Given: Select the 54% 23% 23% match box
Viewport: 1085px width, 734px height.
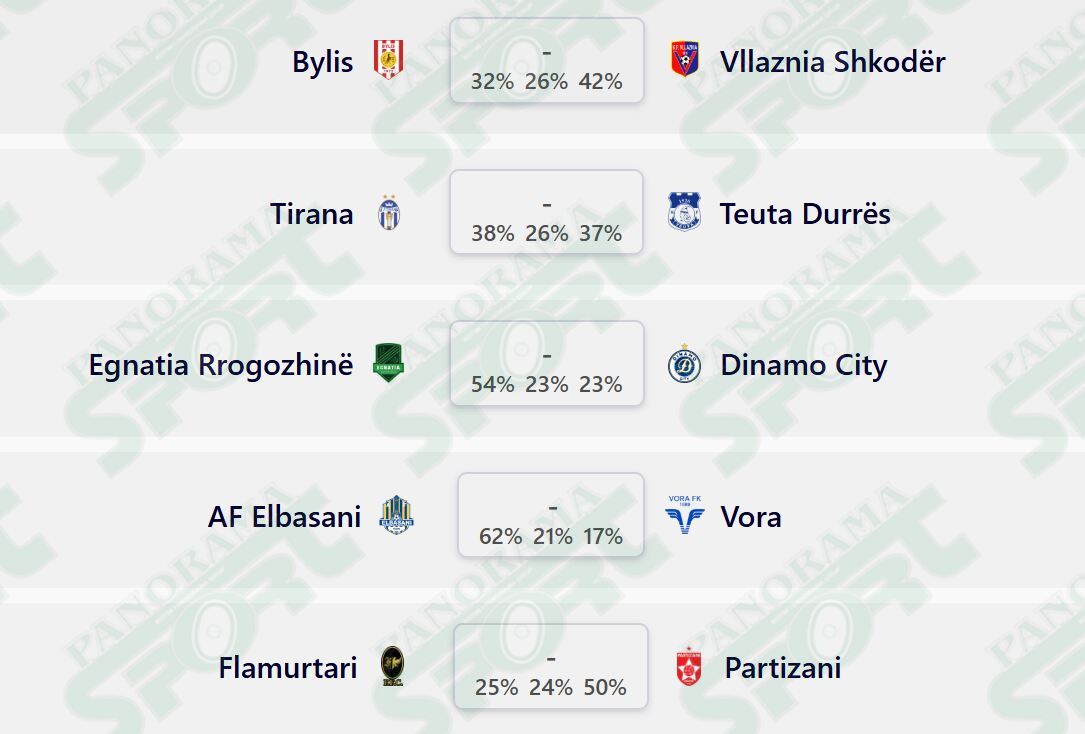Looking at the screenshot, I should point(547,363).
